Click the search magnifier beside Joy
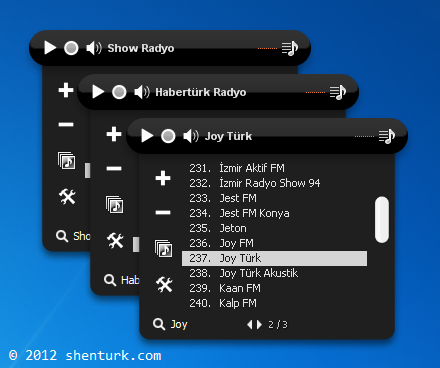 point(159,324)
